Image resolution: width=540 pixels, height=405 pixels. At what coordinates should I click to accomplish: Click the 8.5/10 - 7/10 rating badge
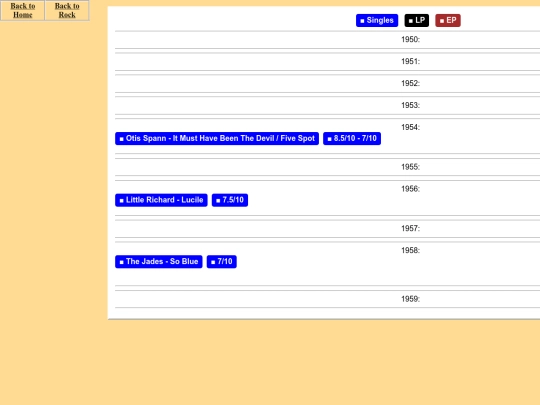pos(352,138)
